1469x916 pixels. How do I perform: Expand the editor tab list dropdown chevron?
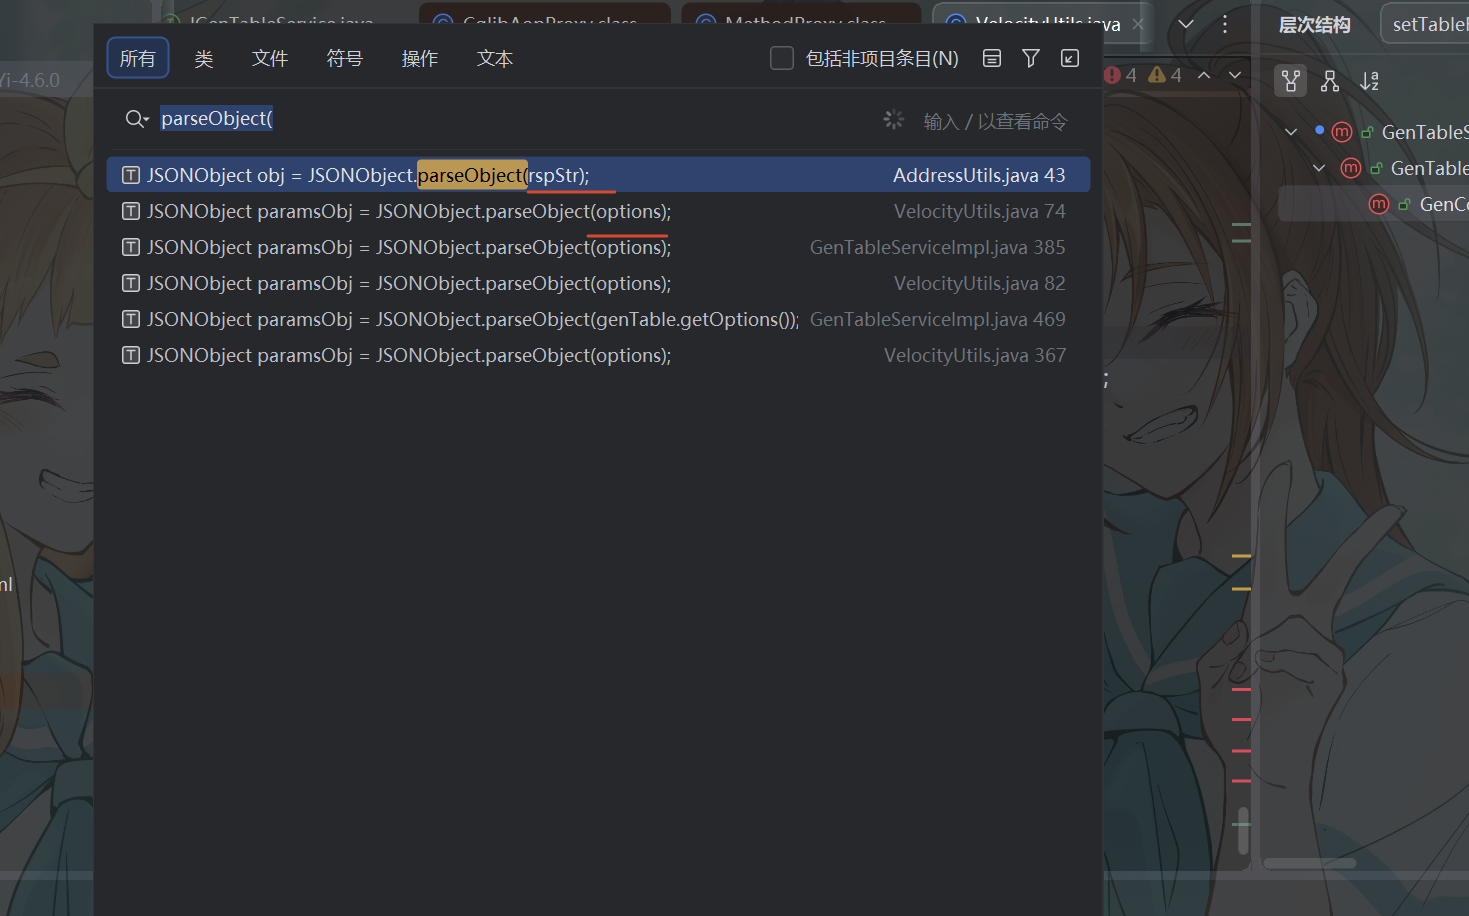(1186, 24)
